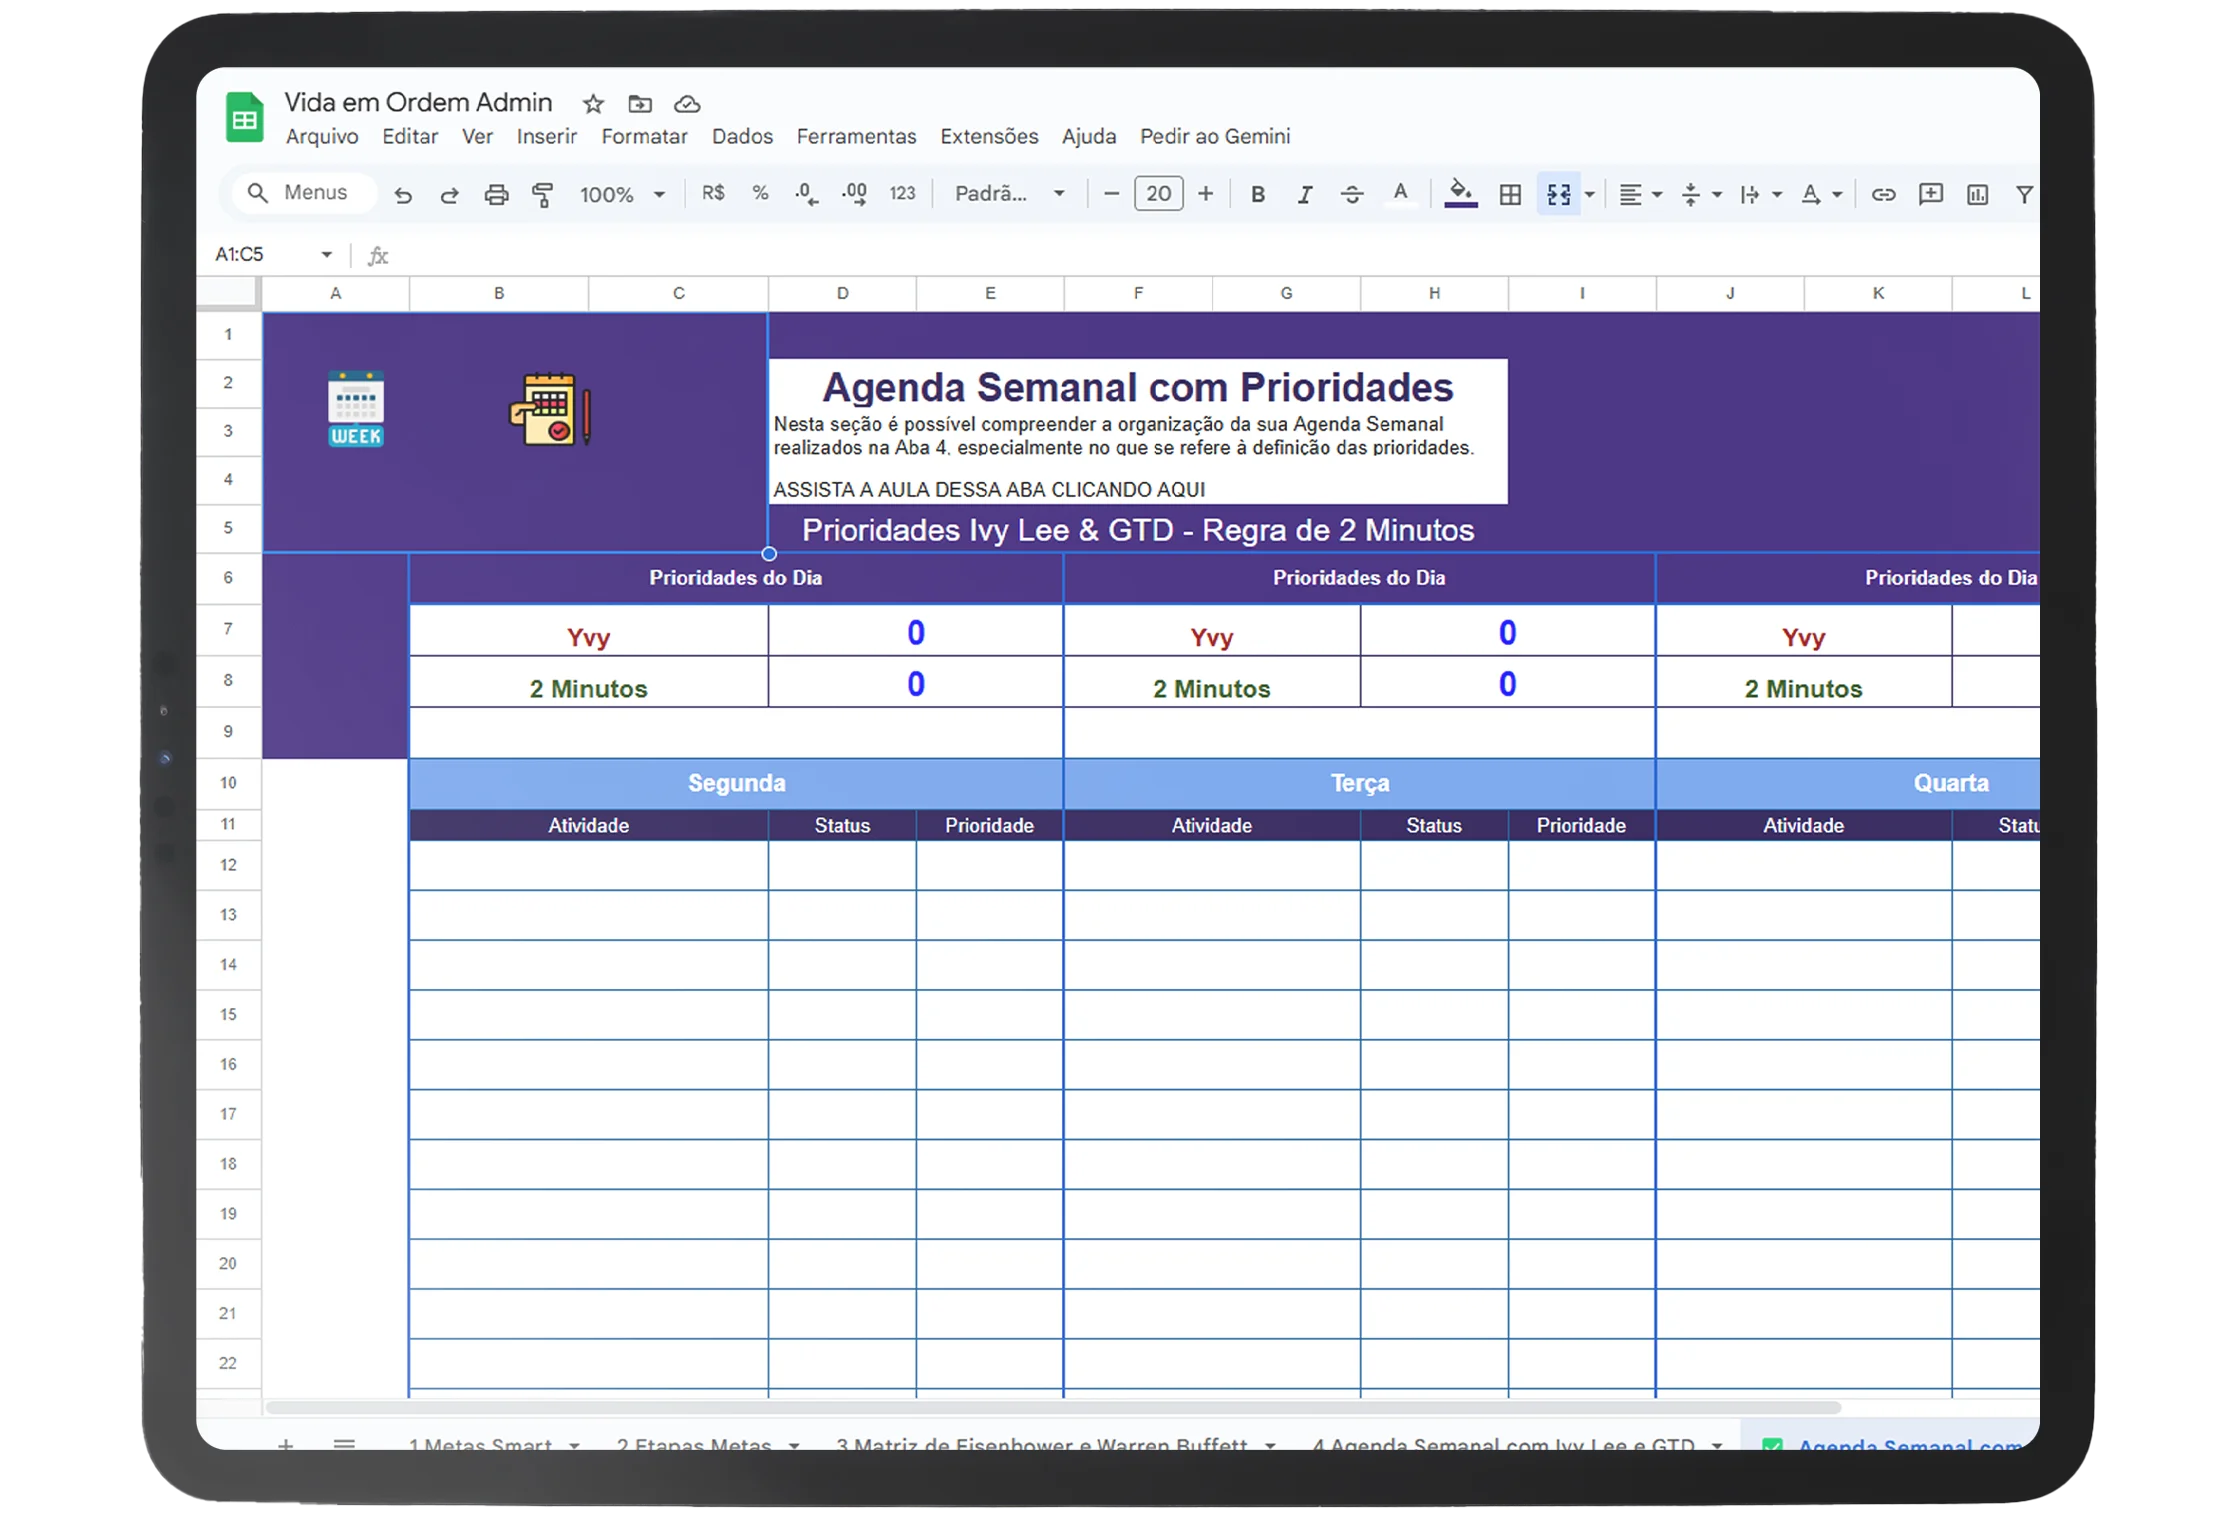This screenshot has height=1517, width=2235.
Task: Click the undo arrow icon
Action: point(403,195)
